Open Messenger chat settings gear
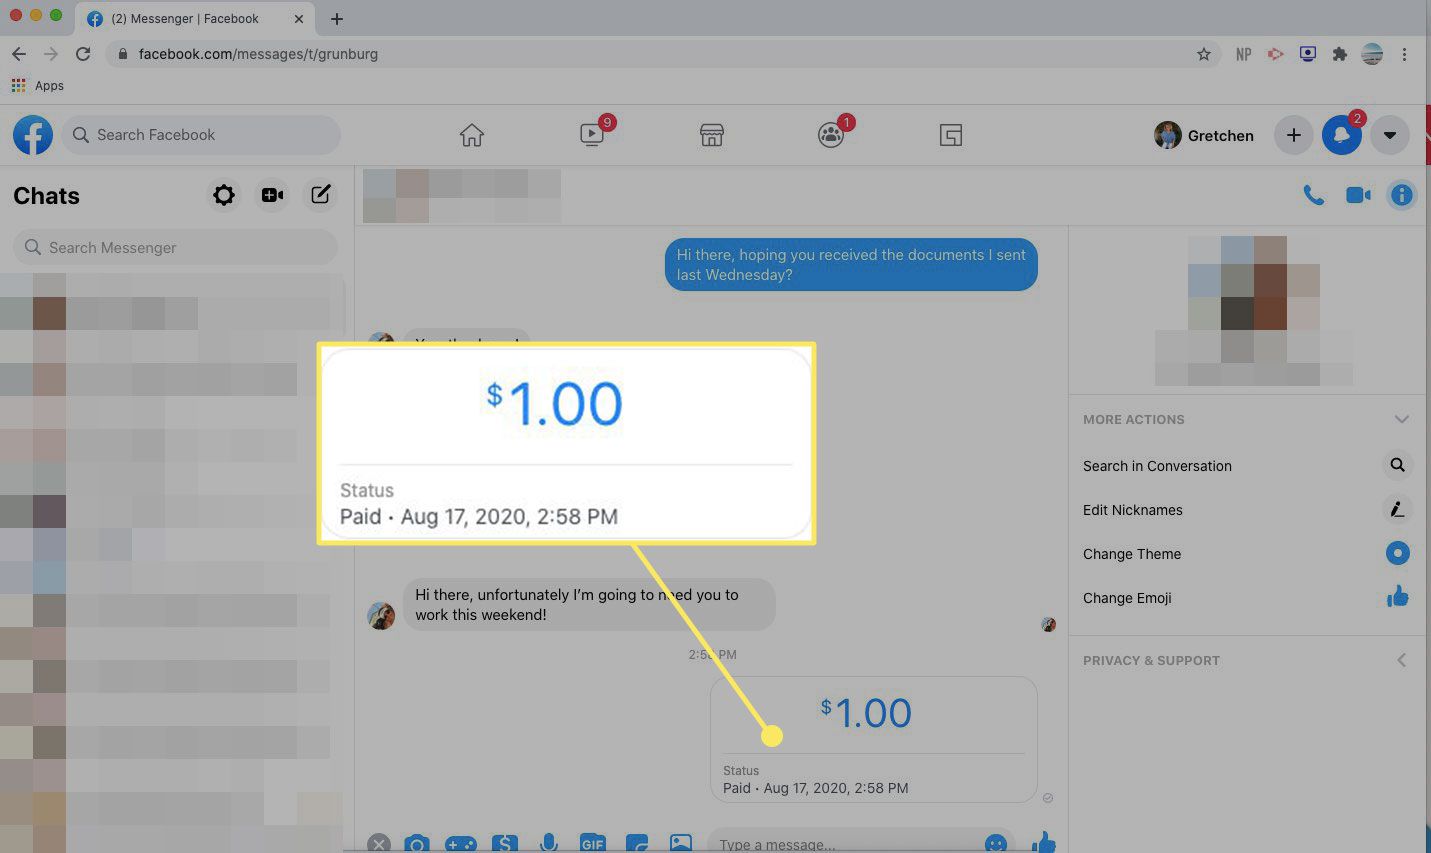This screenshot has width=1431, height=853. [224, 195]
